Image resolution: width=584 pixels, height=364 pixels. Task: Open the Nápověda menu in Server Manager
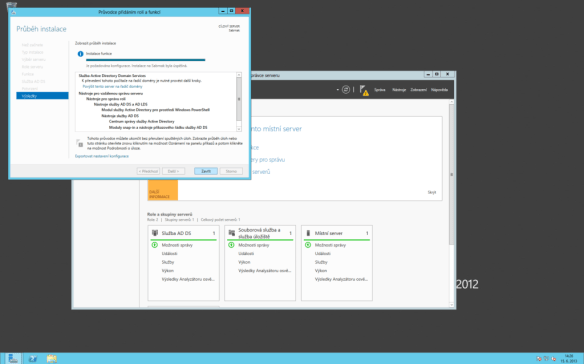coord(439,90)
